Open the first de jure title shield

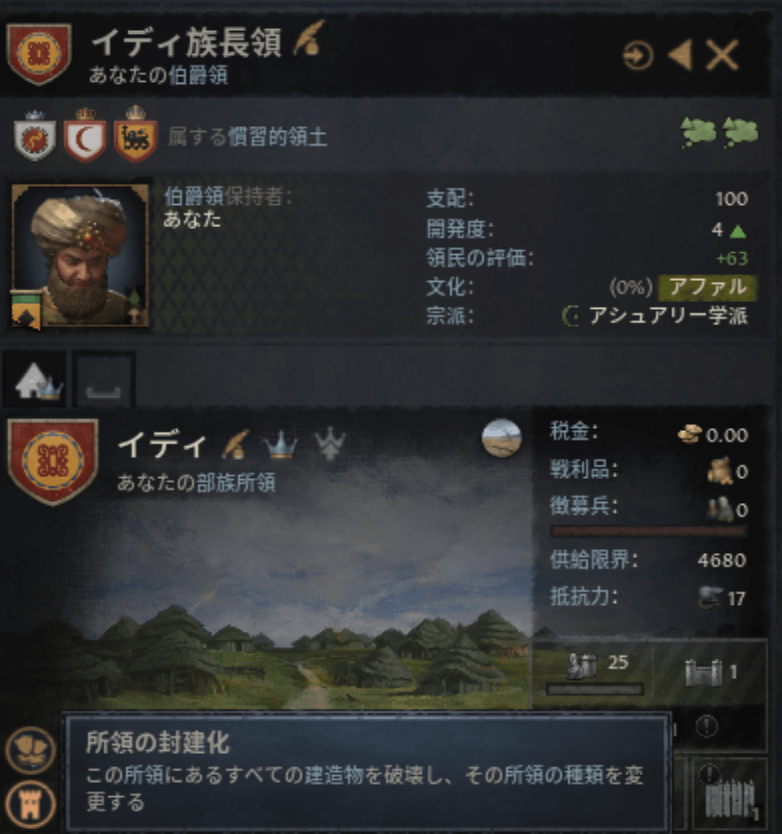(x=35, y=136)
